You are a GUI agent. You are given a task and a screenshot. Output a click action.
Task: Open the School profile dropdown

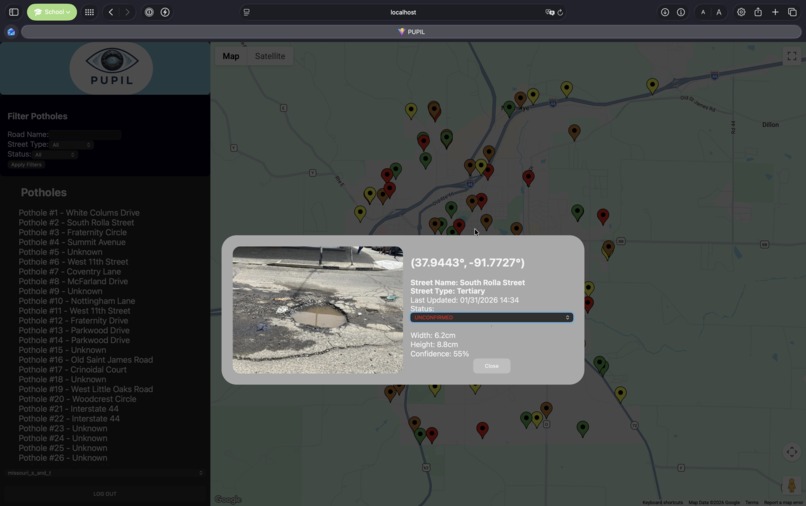52,12
